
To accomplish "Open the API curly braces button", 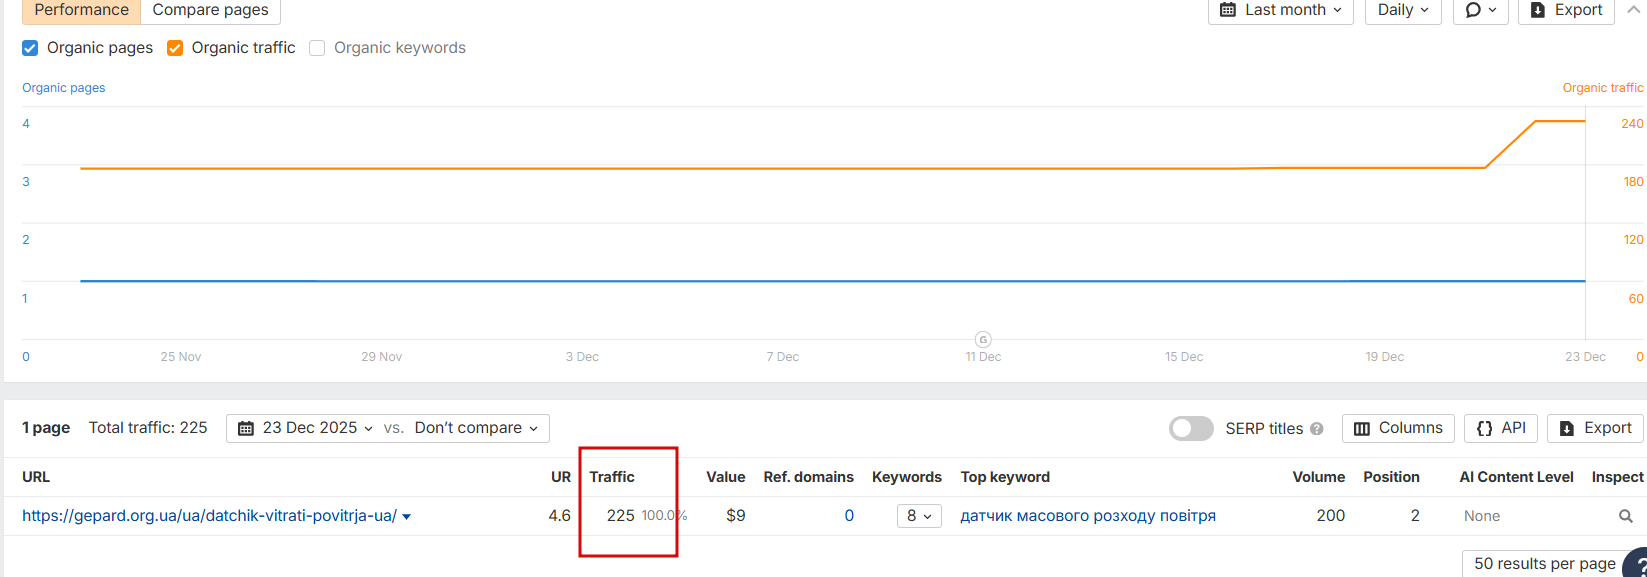I will click(x=1500, y=428).
